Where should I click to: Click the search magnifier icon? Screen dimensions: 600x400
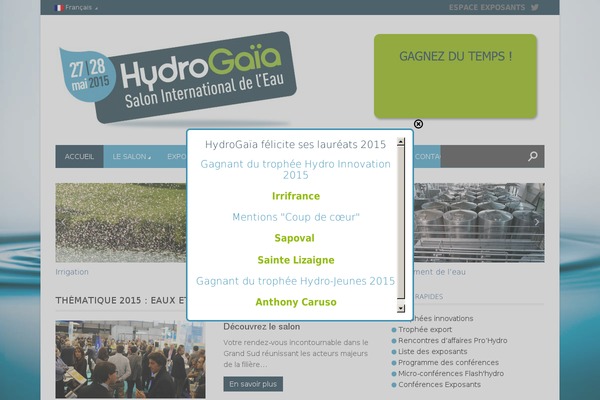pyautogui.click(x=533, y=156)
